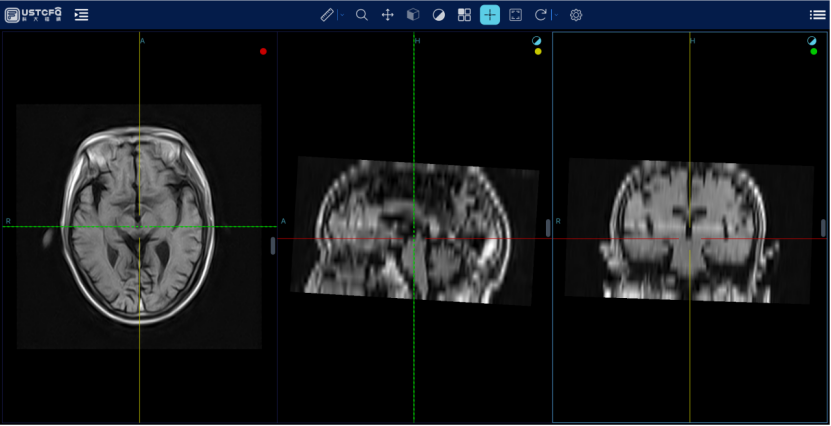Open the measurement tool dropdown arrow
Viewport: 831px width, 426px height.
pos(342,15)
